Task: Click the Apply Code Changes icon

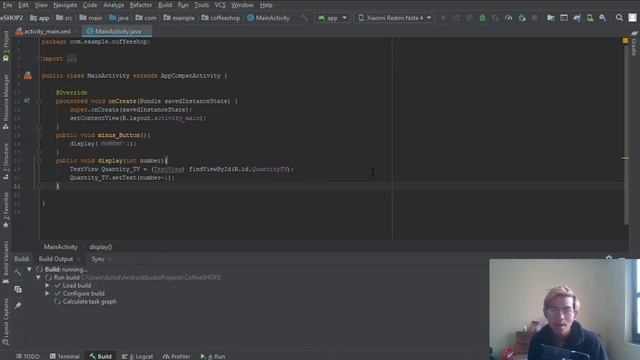Action: 469,18
